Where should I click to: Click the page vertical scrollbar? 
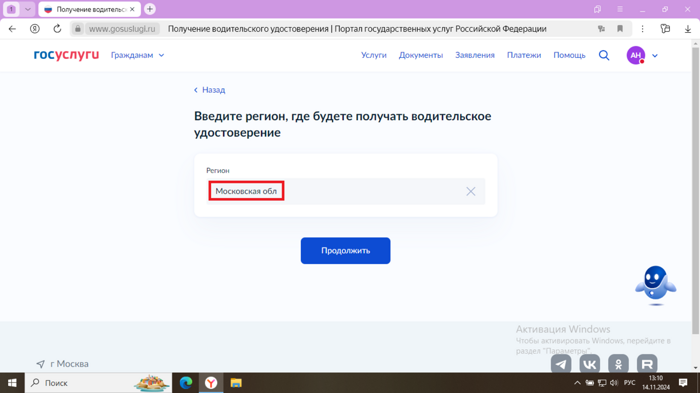[695, 190]
